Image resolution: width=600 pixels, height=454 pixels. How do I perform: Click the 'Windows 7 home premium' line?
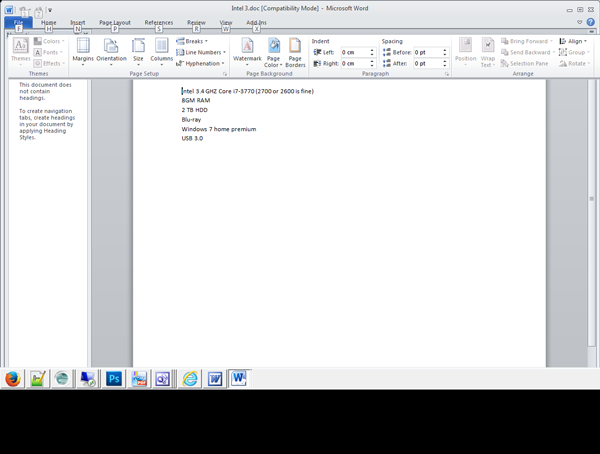coord(219,129)
